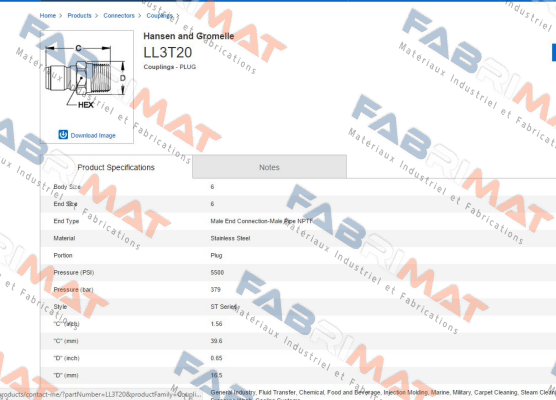Go to the Products breadcrumb
556x400 pixels.
point(79,16)
